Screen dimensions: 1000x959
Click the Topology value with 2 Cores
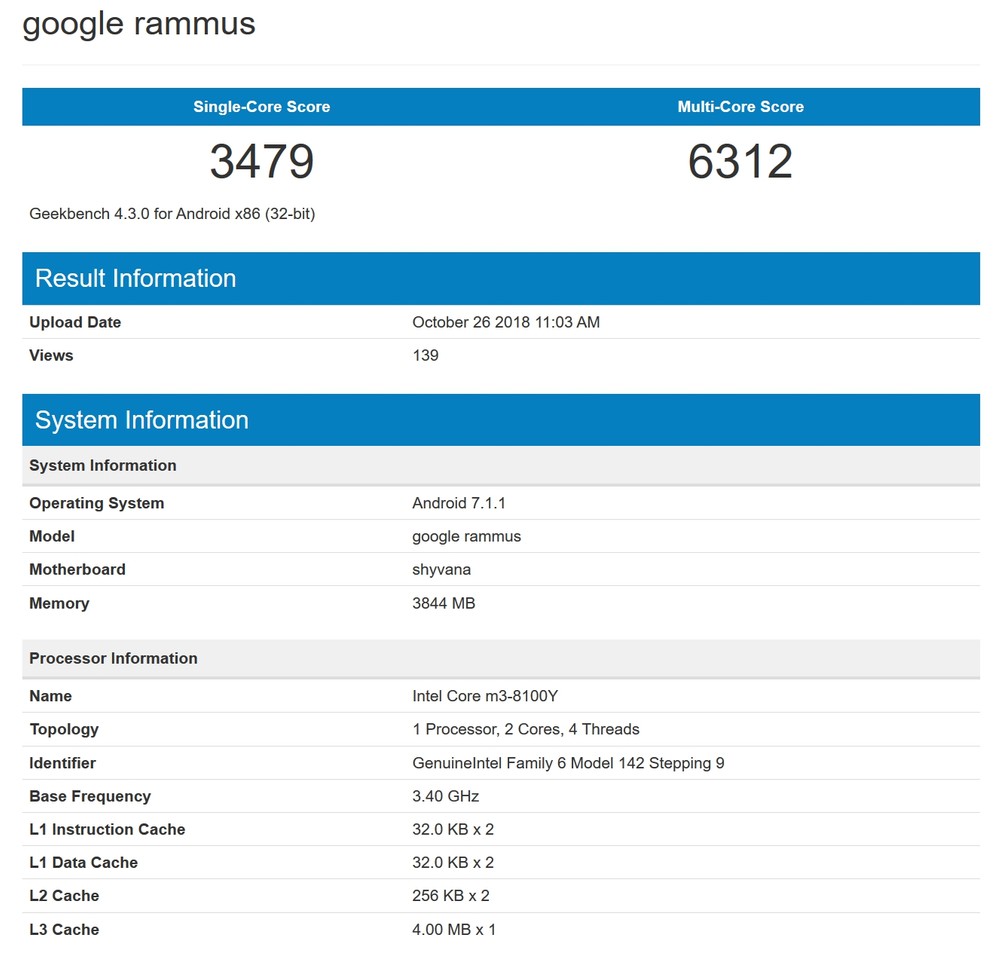coord(525,729)
